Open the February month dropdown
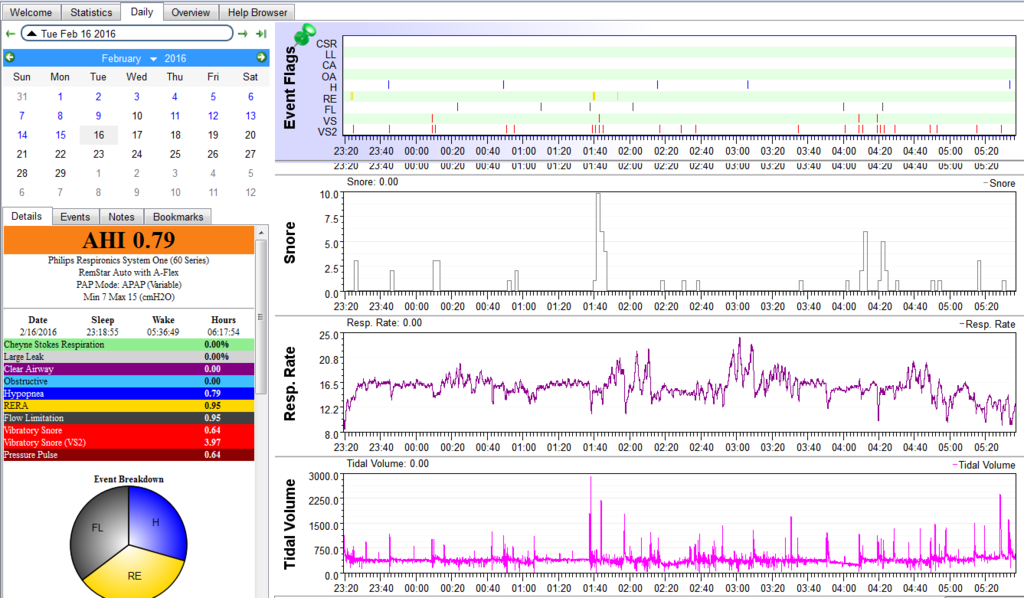The width and height of the screenshot is (1024, 598). tap(130, 58)
